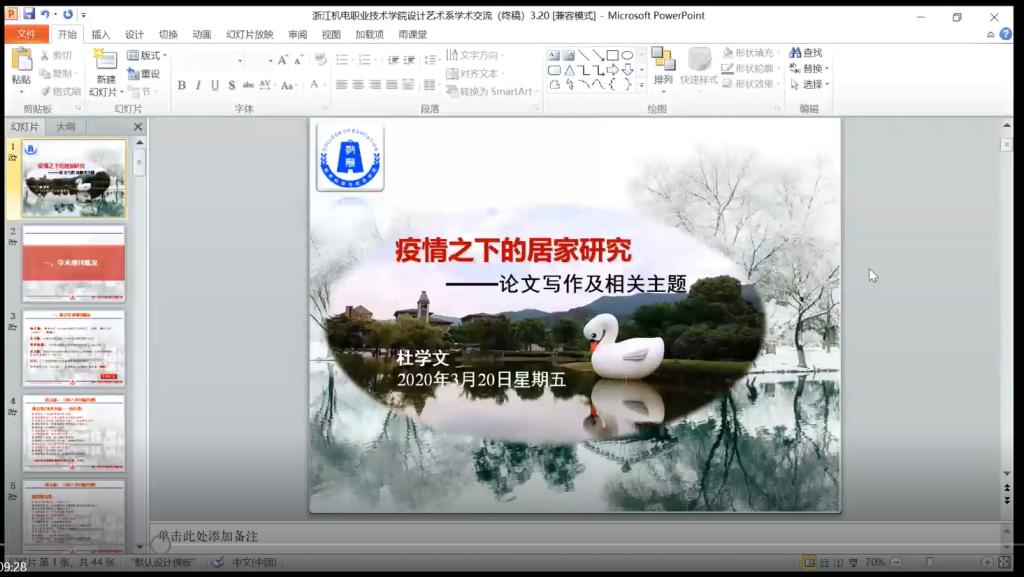Start Slide Show from the status bar icon

pos(853,561)
